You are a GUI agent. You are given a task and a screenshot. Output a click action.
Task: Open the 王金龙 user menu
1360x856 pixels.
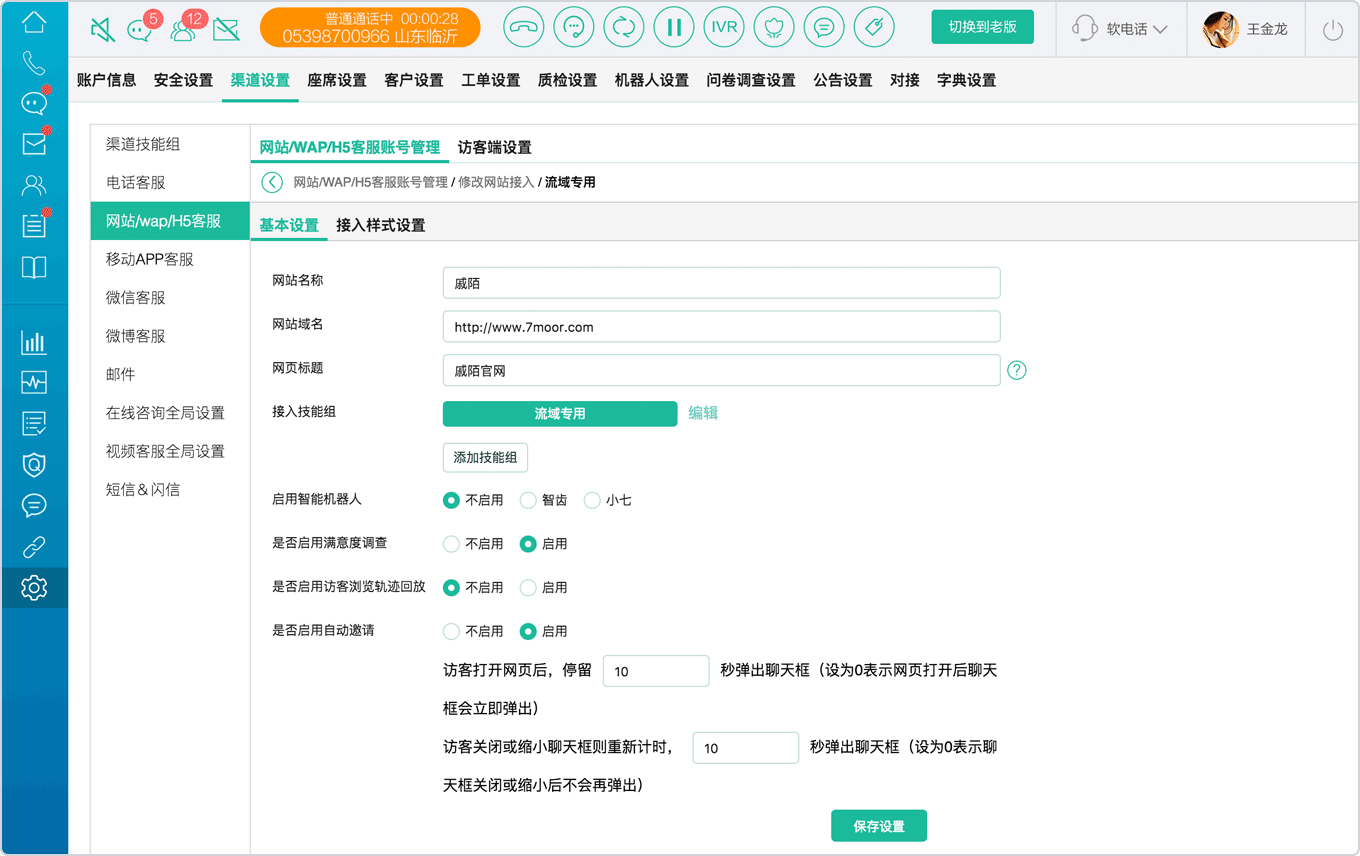coord(1245,30)
